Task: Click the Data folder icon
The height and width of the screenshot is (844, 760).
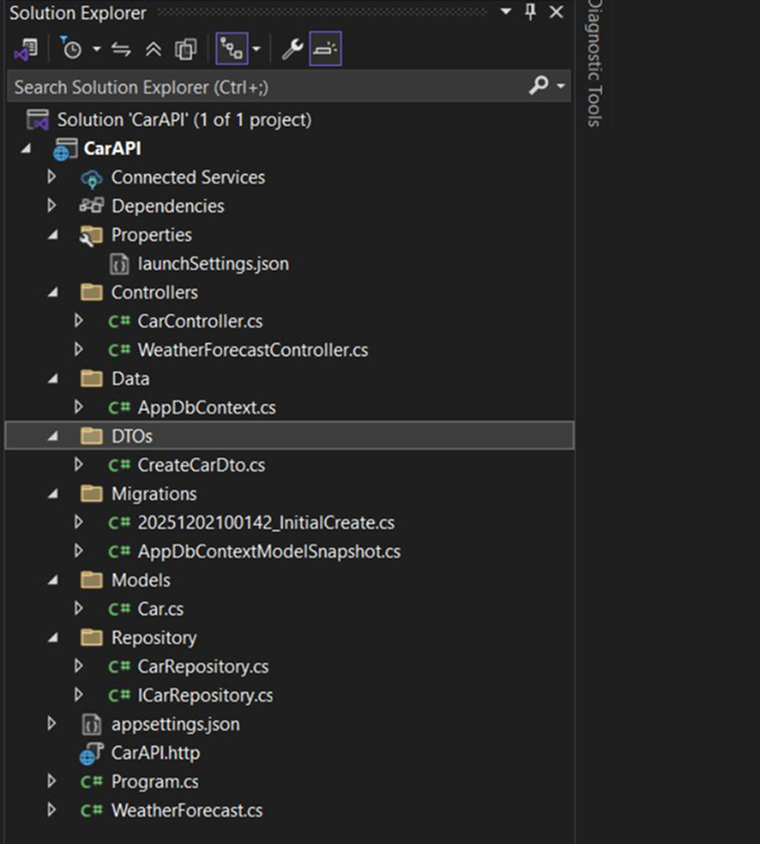Action: [x=92, y=378]
